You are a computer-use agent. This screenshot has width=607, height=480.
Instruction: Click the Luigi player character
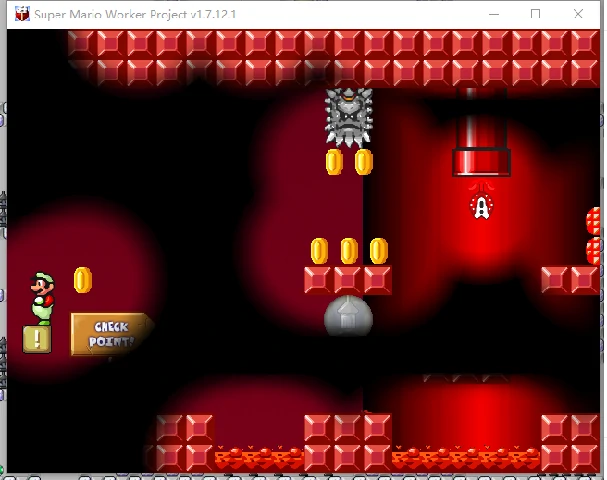pyautogui.click(x=43, y=299)
